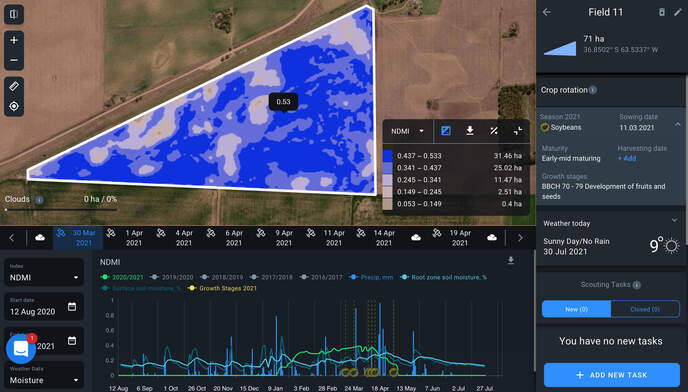Image resolution: width=688 pixels, height=392 pixels.
Task: Click cloudy image between 14 and 19 Apr
Action: click(416, 237)
